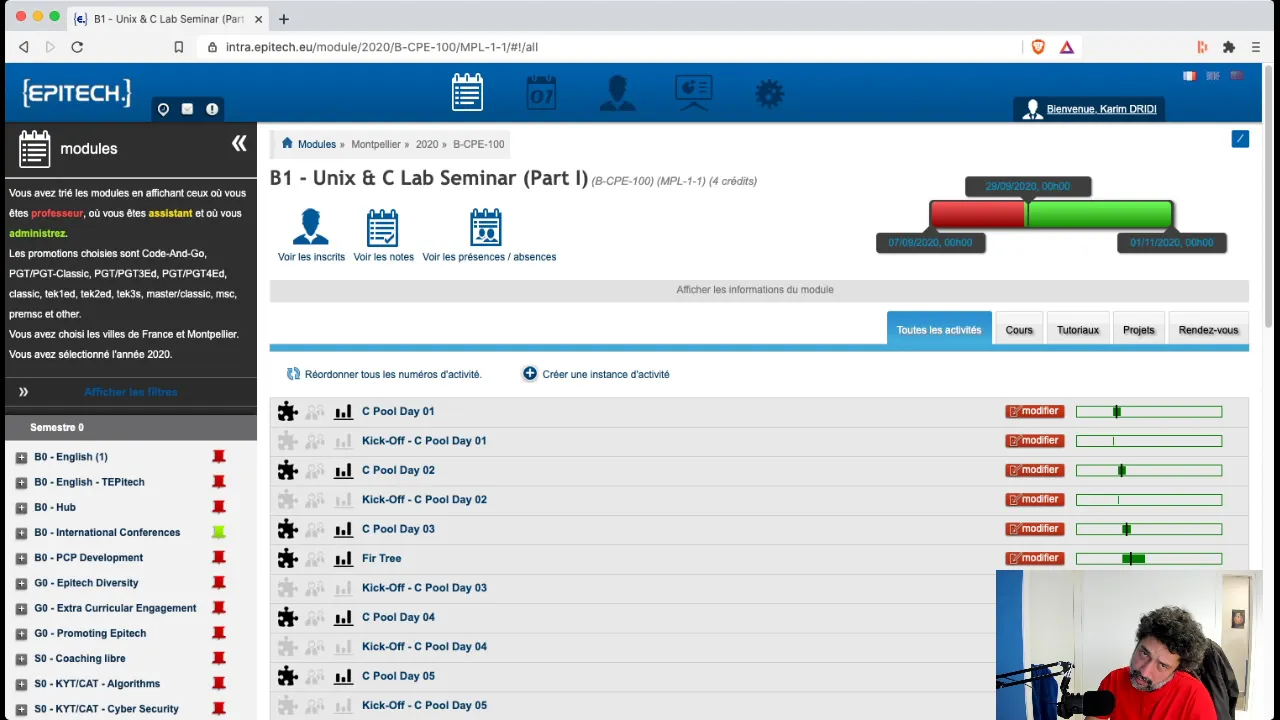Toggle green pin for B0 - International Conferences
Image resolution: width=1280 pixels, height=720 pixels.
coord(219,532)
